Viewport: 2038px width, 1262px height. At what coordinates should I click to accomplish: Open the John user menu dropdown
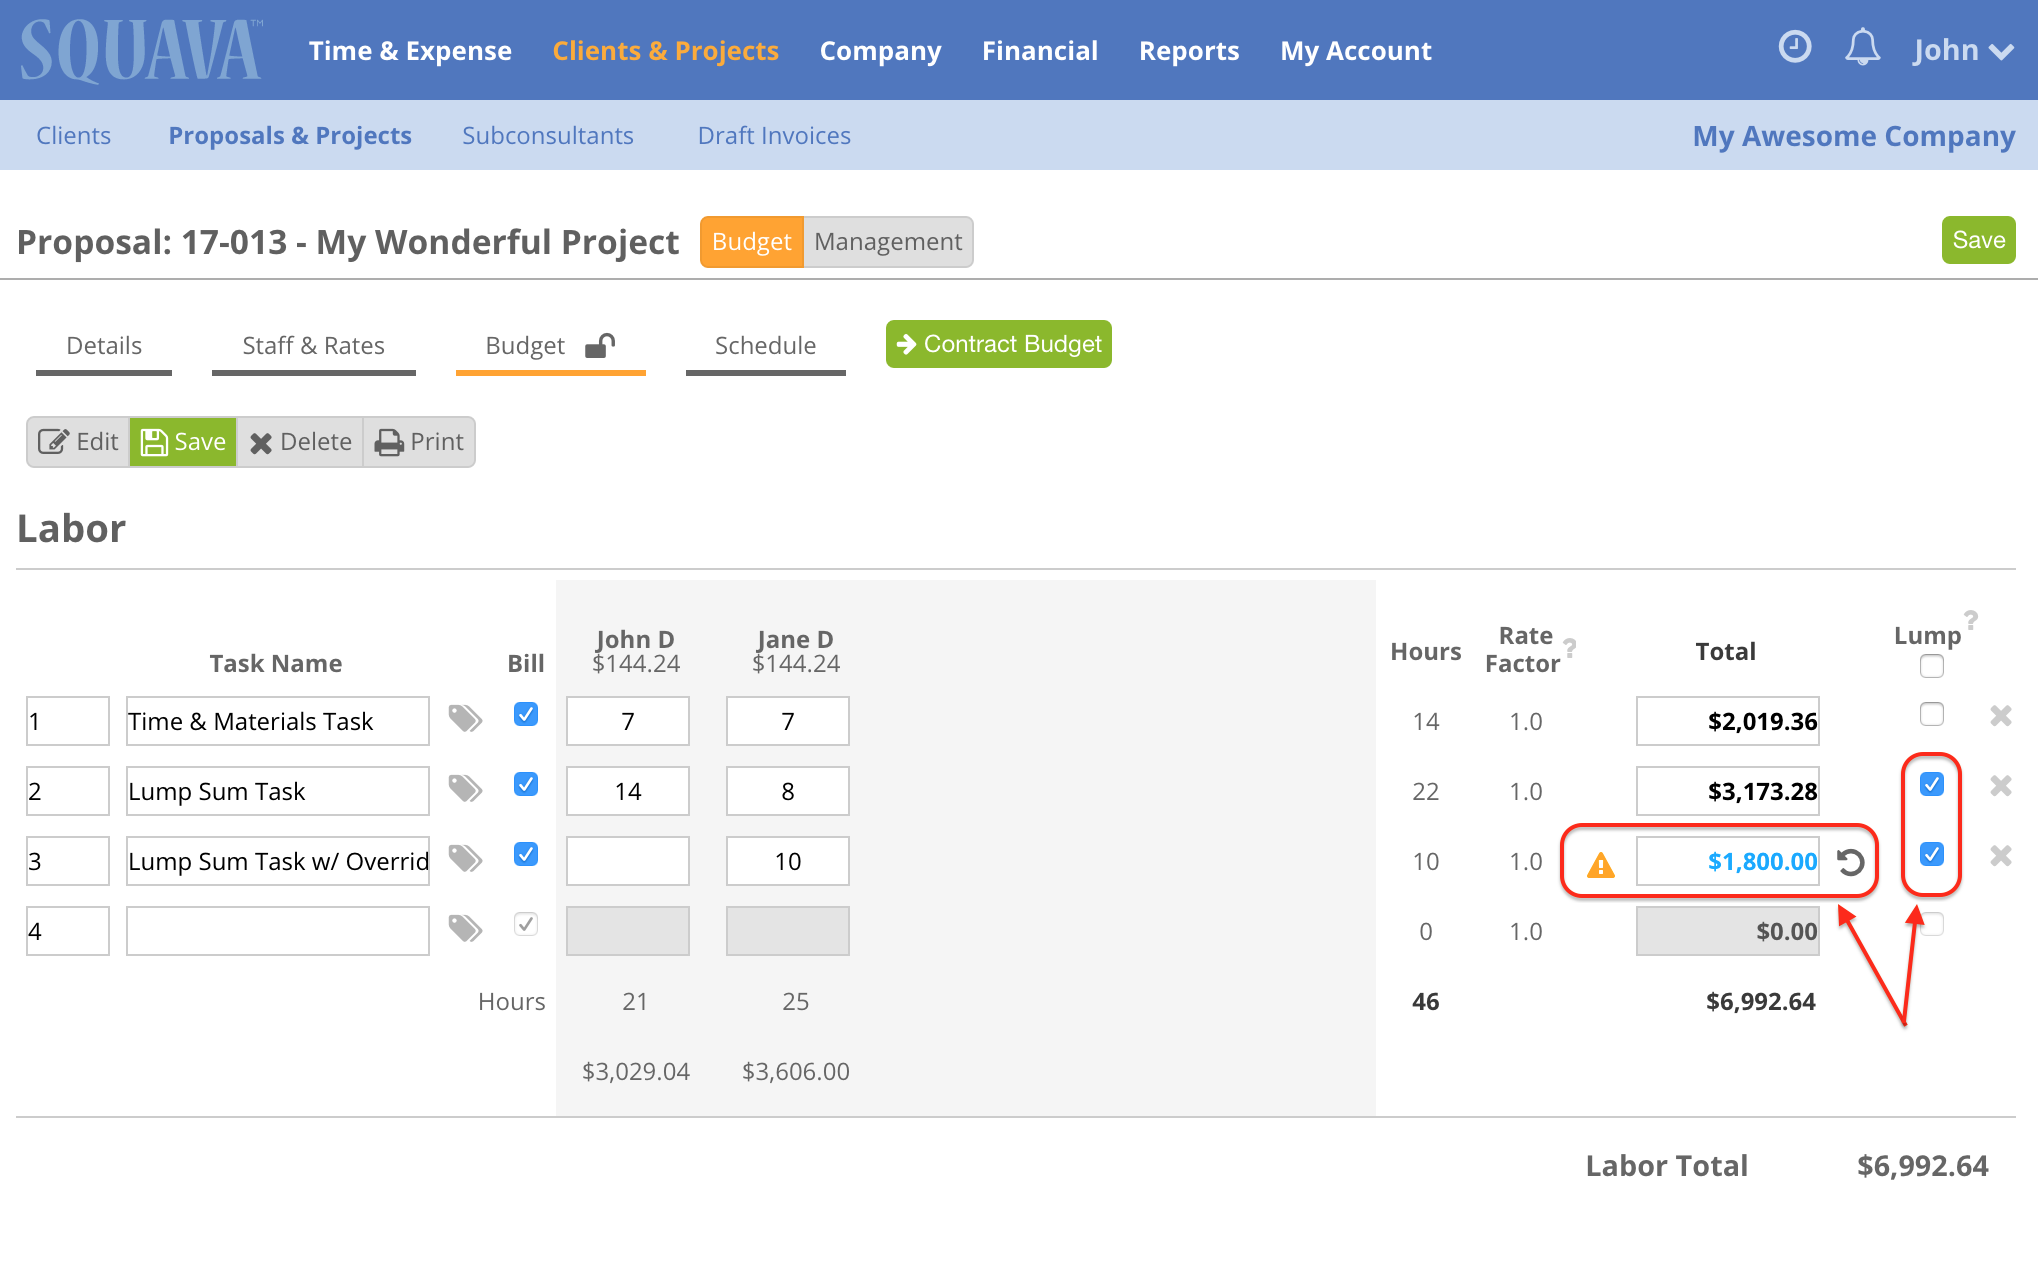tap(1963, 50)
